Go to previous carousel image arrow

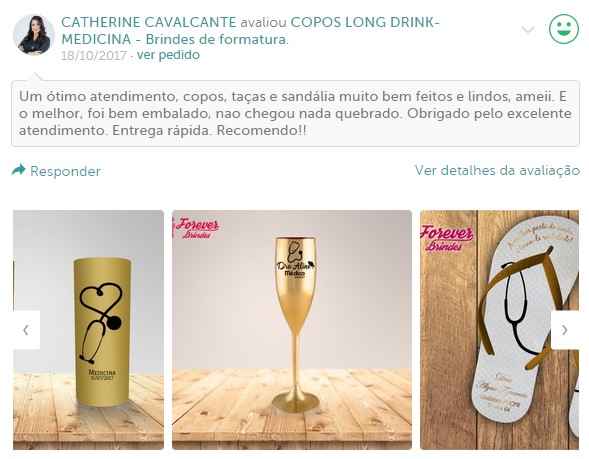coord(26,330)
